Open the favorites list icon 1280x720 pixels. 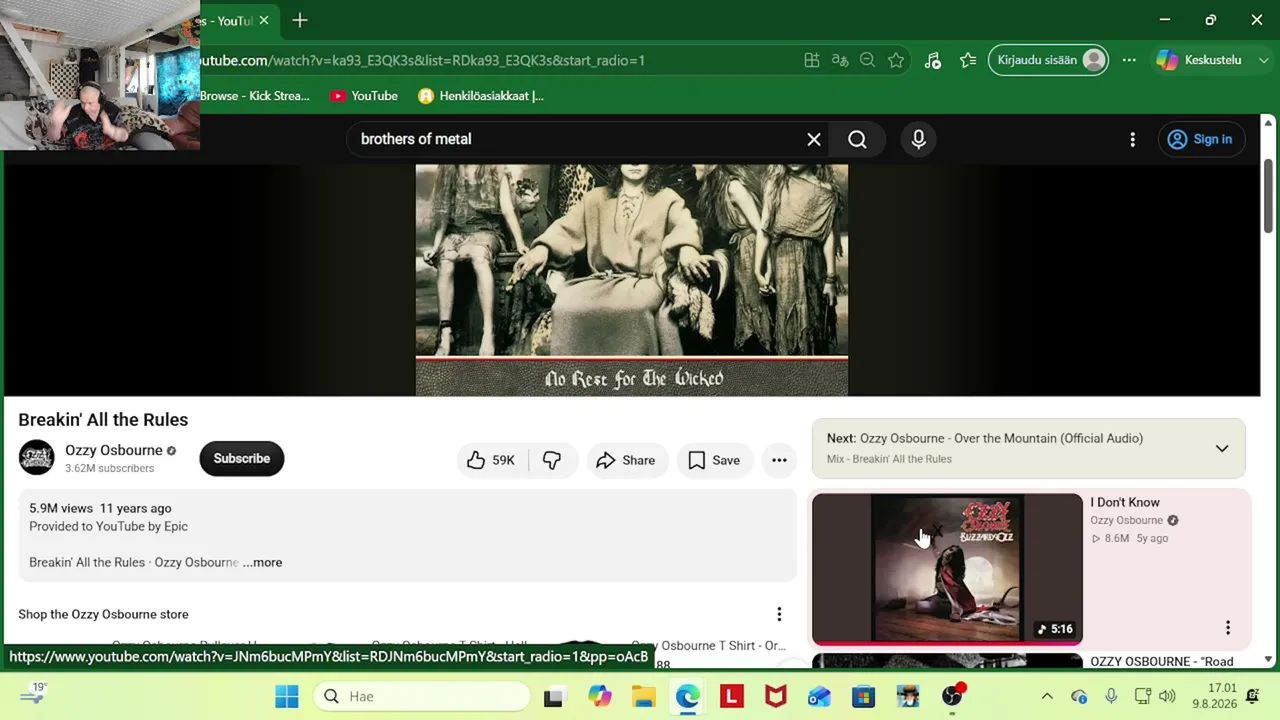pyautogui.click(x=968, y=61)
